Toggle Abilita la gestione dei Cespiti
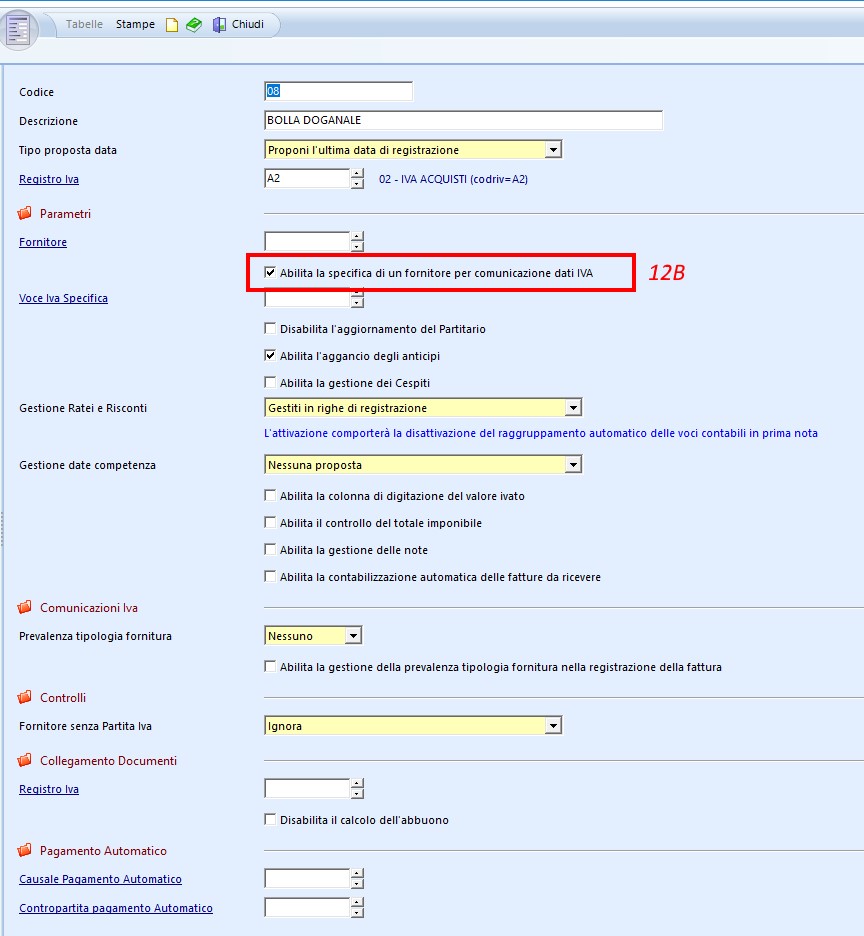864x936 pixels. tap(270, 382)
